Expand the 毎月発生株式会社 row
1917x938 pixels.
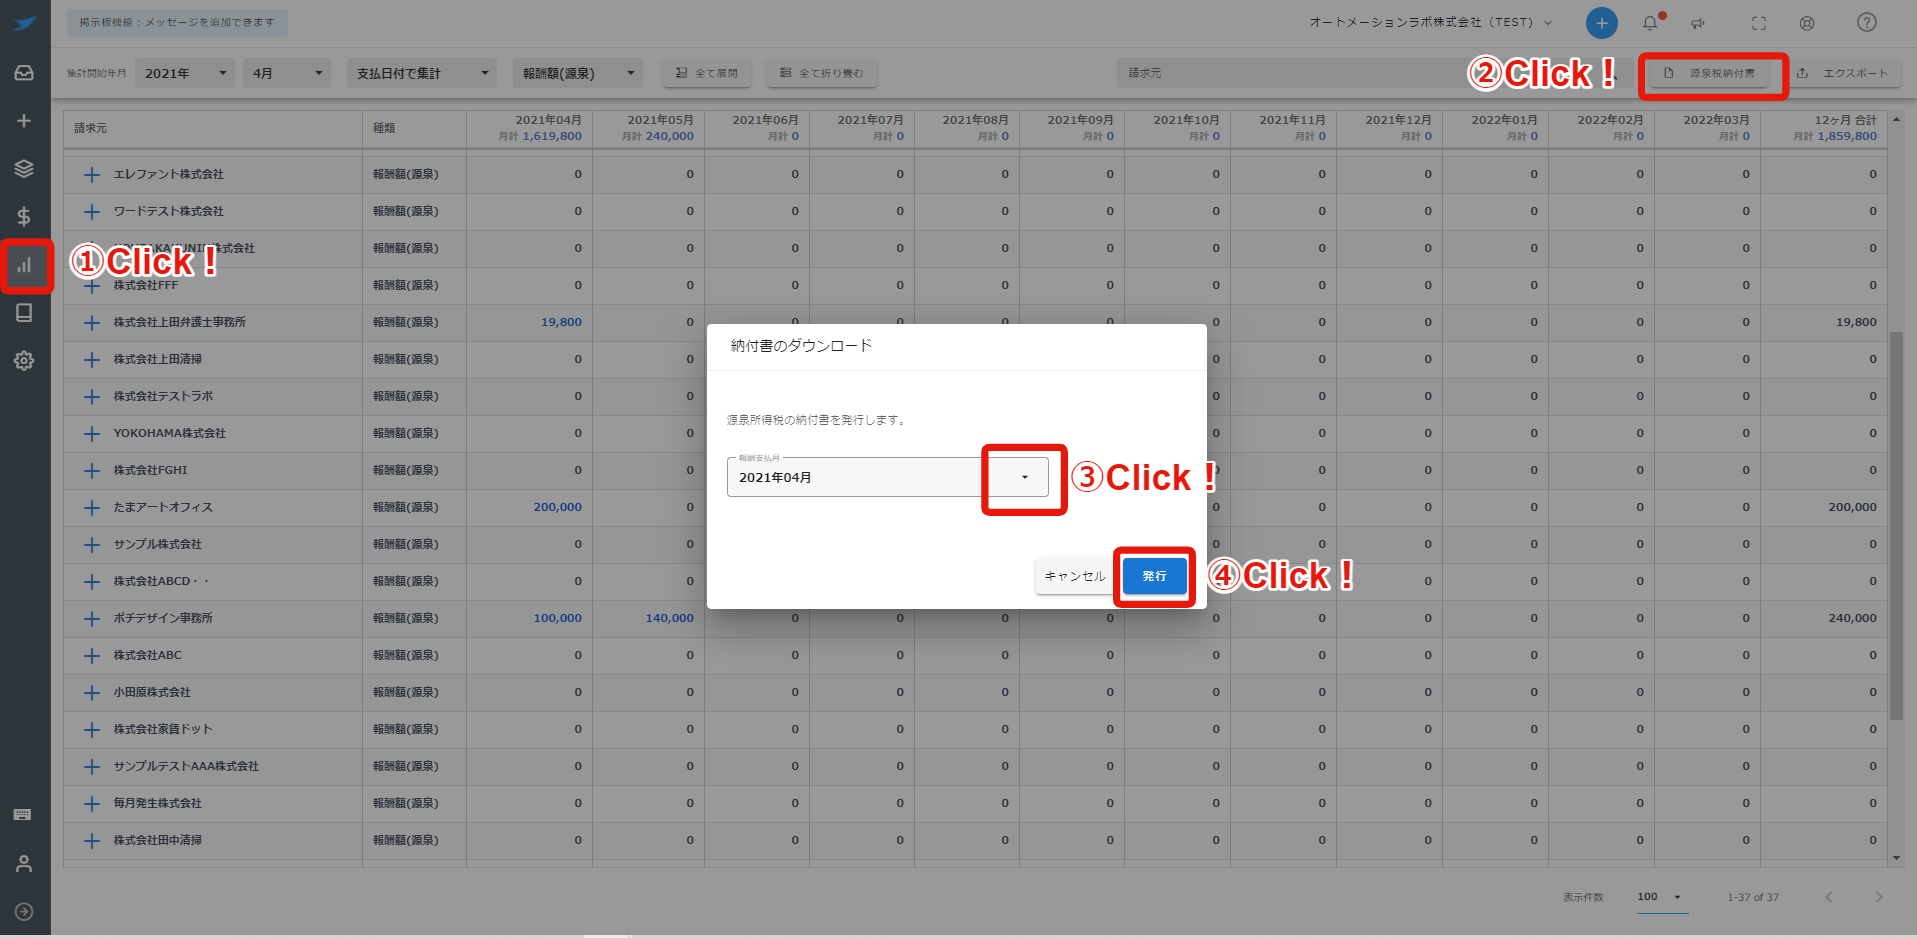tap(92, 804)
